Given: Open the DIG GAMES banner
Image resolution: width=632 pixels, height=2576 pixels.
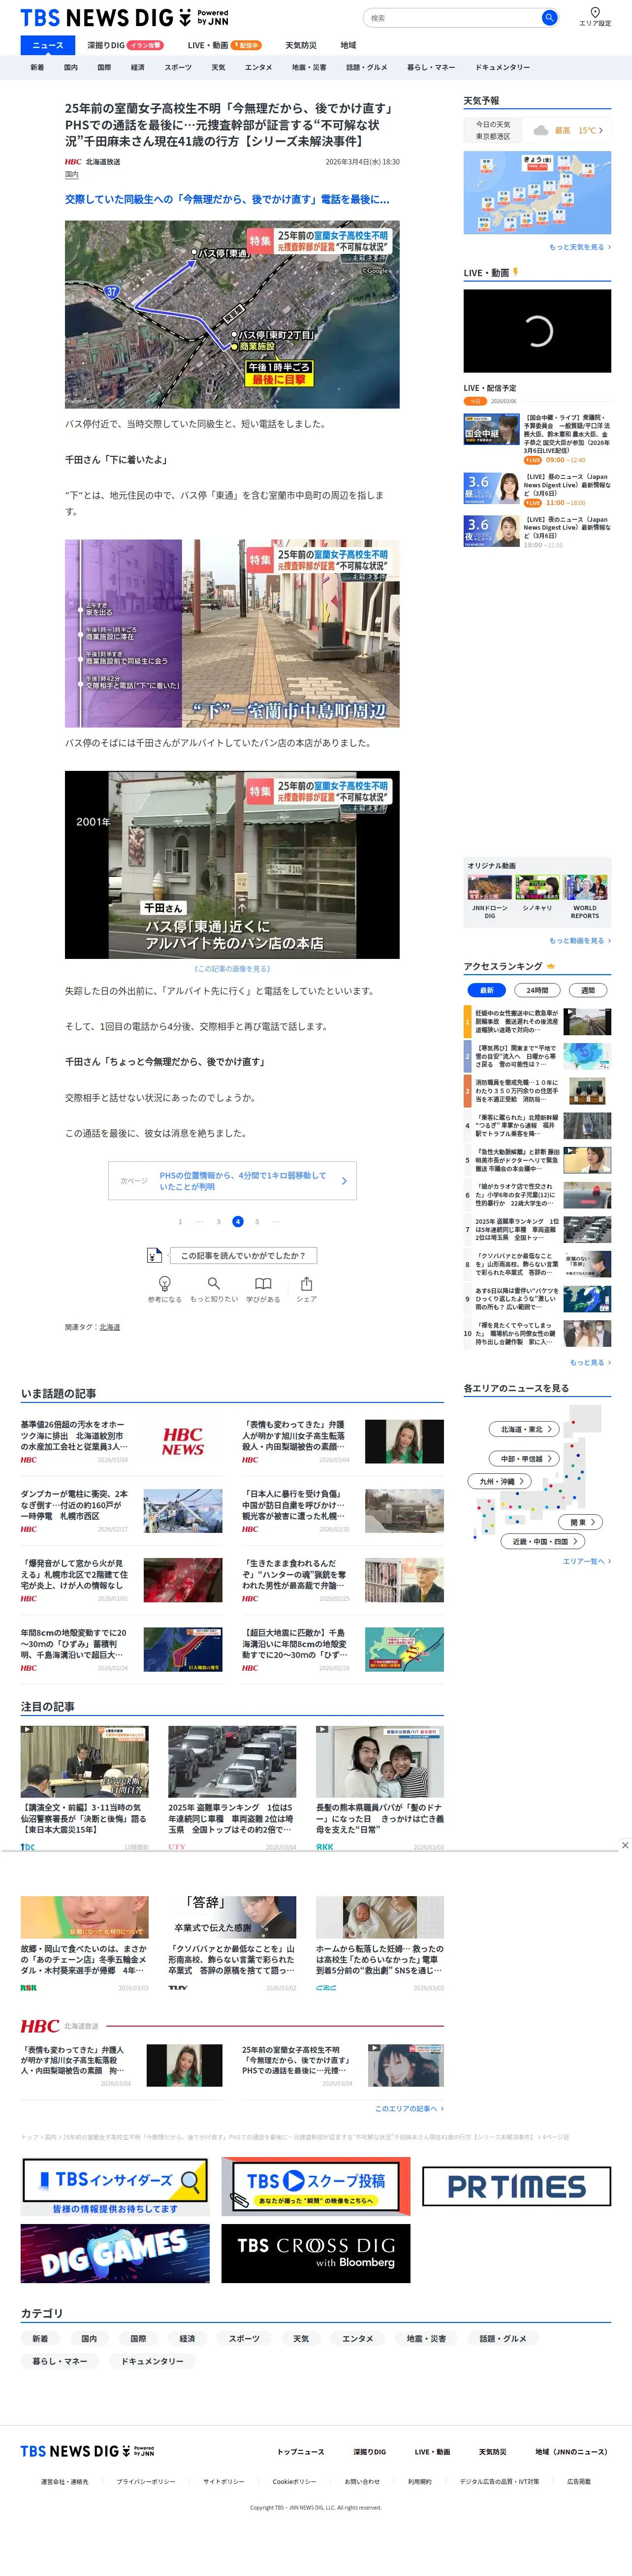Looking at the screenshot, I should point(115,2254).
